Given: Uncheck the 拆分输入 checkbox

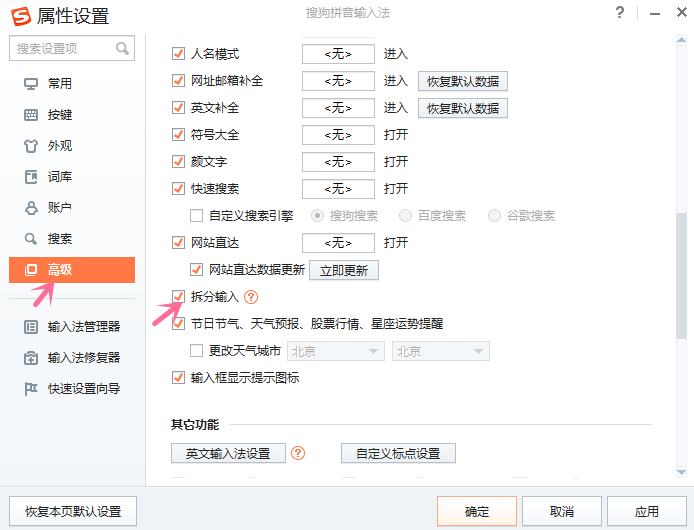Looking at the screenshot, I should tap(179, 297).
